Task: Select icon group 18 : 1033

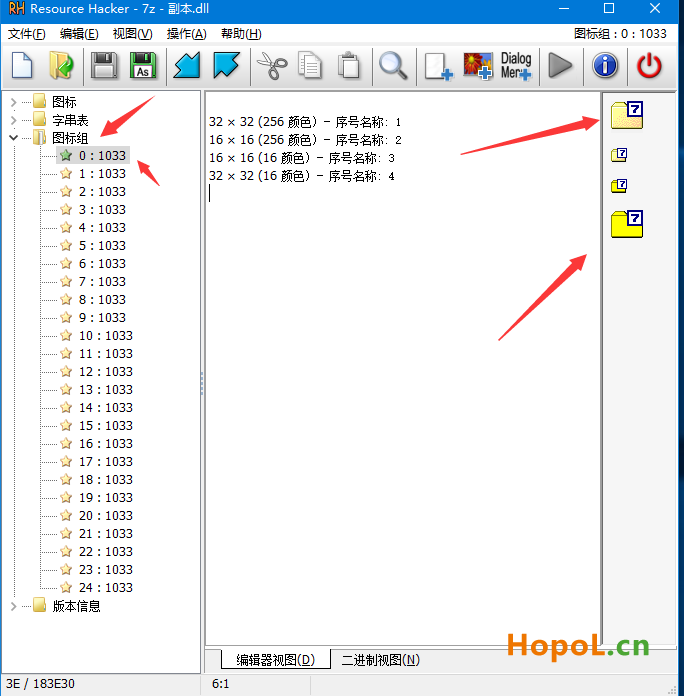Action: [x=106, y=479]
